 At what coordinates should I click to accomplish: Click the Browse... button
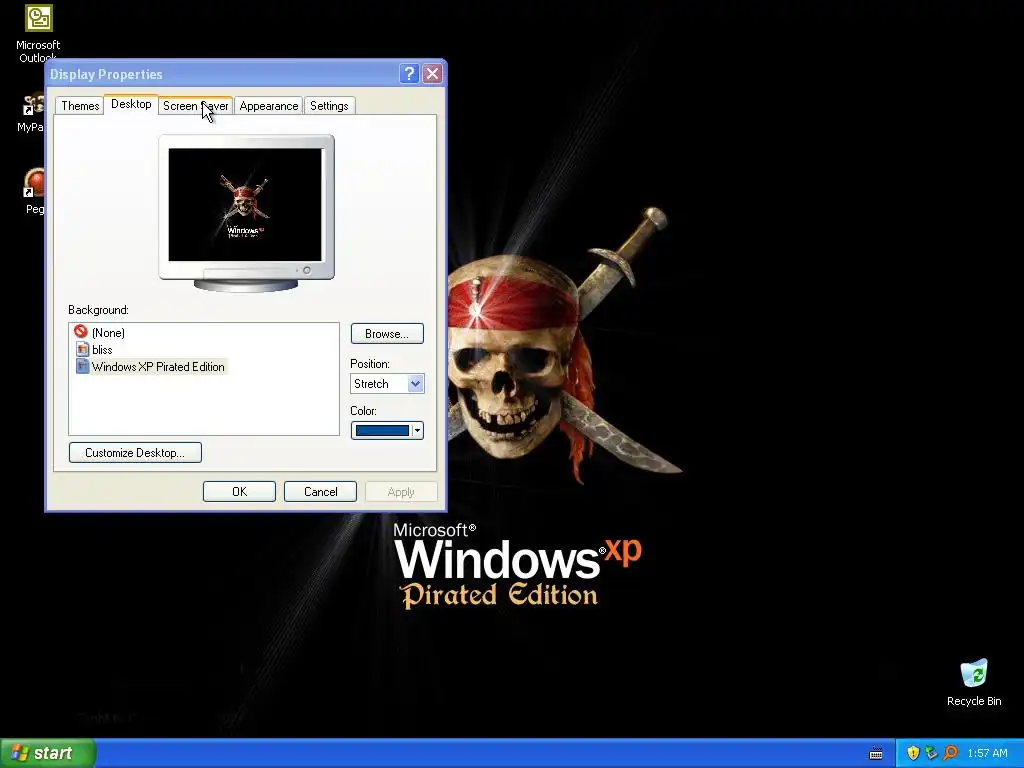[387, 334]
